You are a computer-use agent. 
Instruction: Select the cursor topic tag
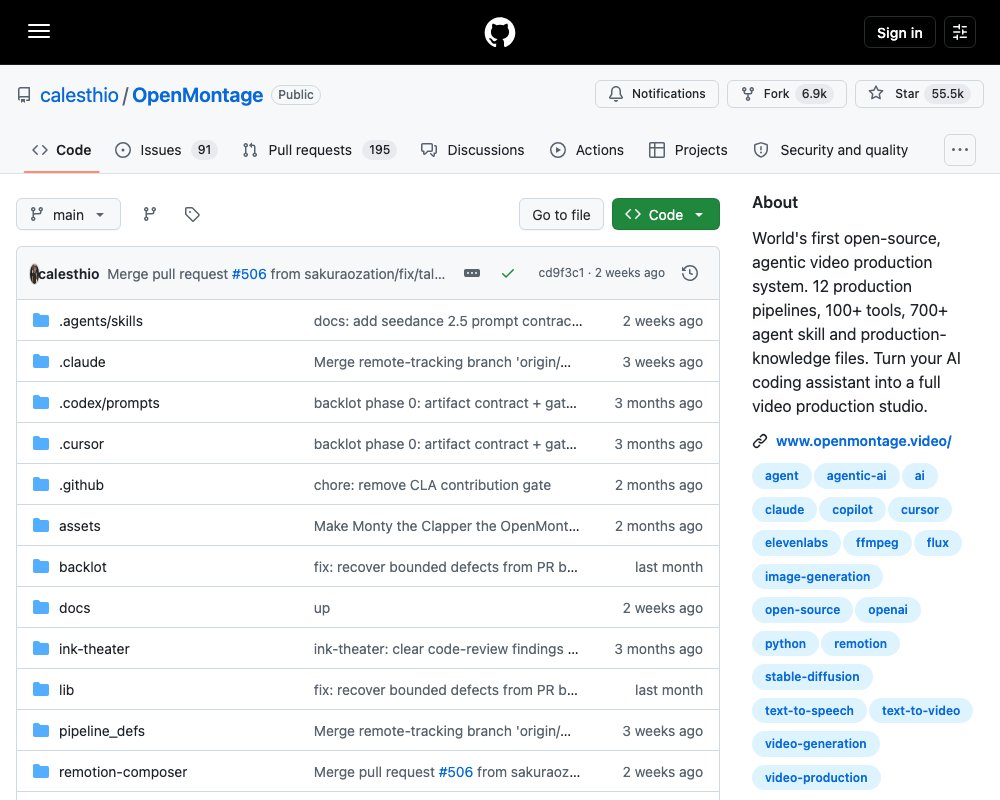tap(919, 510)
